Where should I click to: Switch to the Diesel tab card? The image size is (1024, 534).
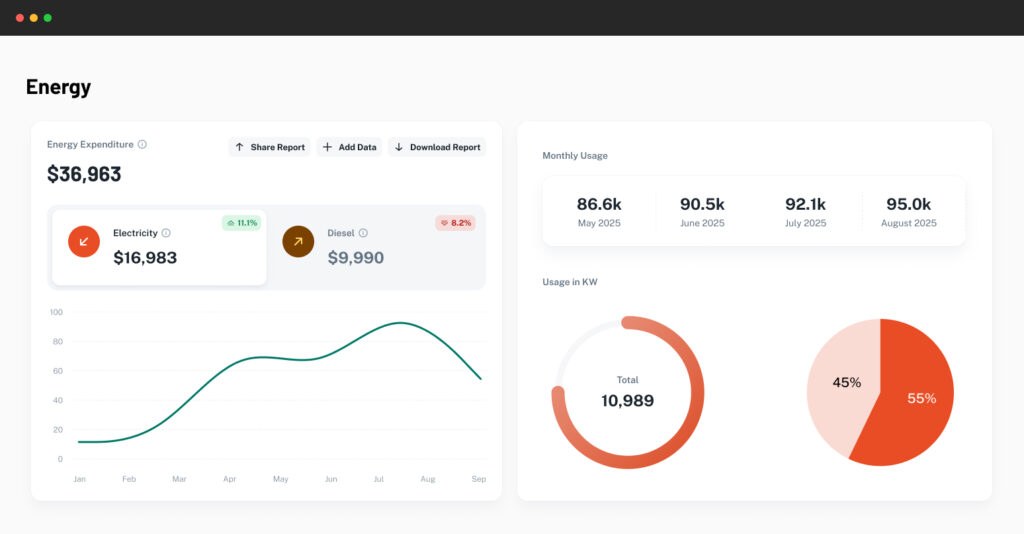point(377,248)
